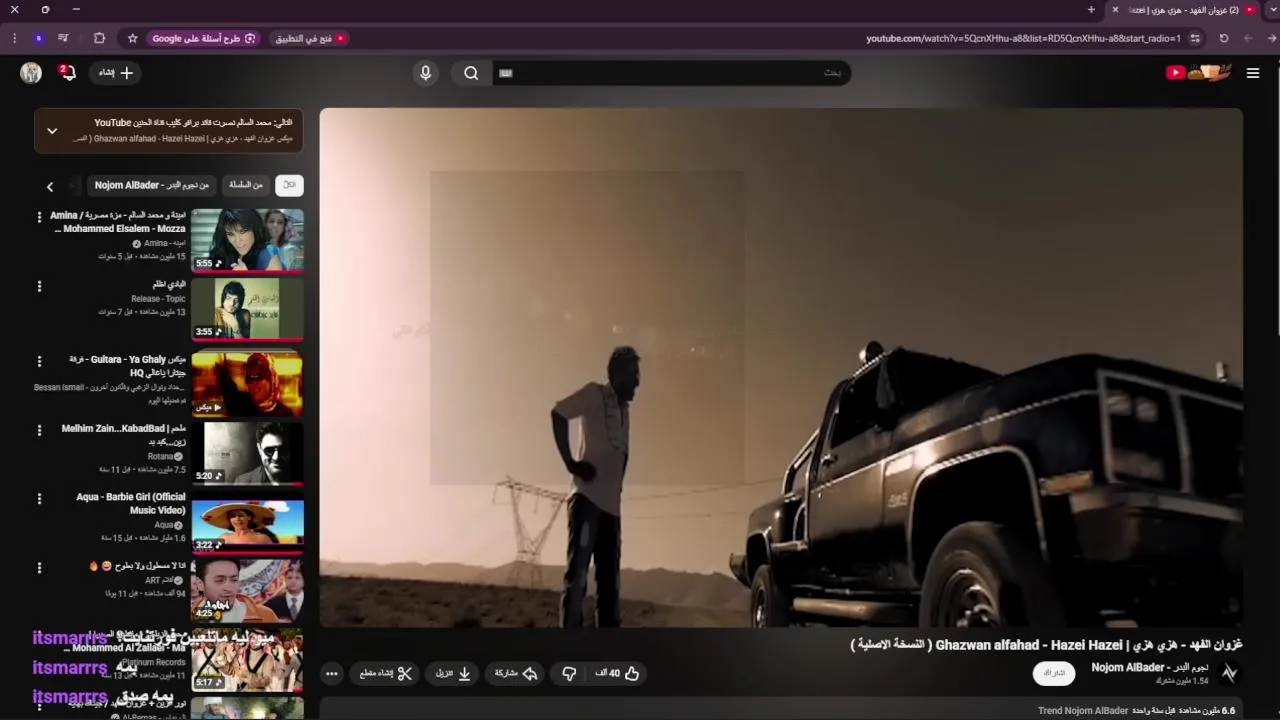
Task: Open the media control icon in toolbar
Action: 63,38
